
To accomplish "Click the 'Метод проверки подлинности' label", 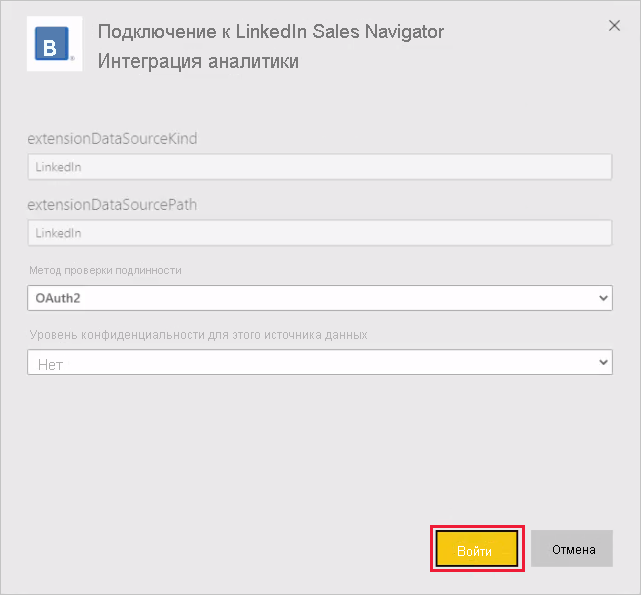I will 105,270.
